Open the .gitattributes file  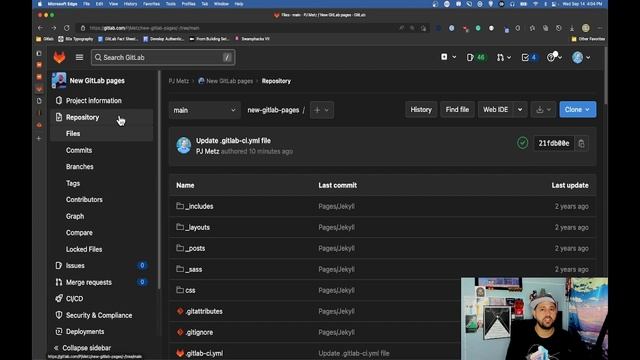tap(204, 311)
